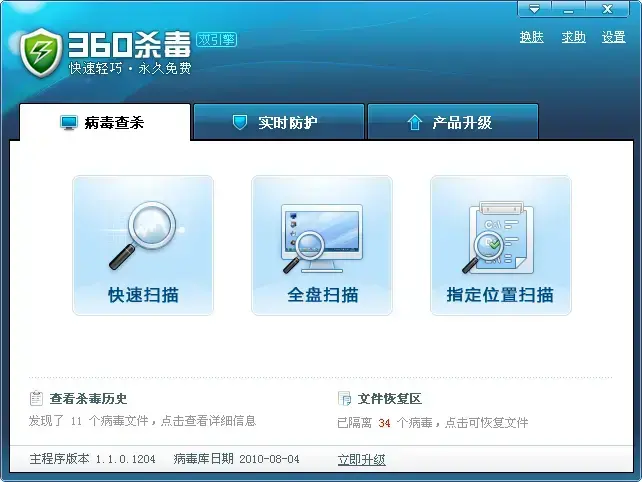Click the 360杀毒 title logo text
The image size is (642, 482).
(x=129, y=44)
